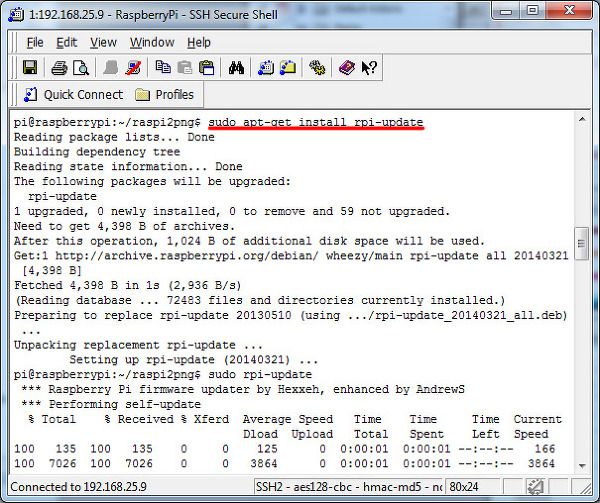The image size is (600, 503).
Task: Click the Copy two-pages icon
Action: click(x=163, y=67)
